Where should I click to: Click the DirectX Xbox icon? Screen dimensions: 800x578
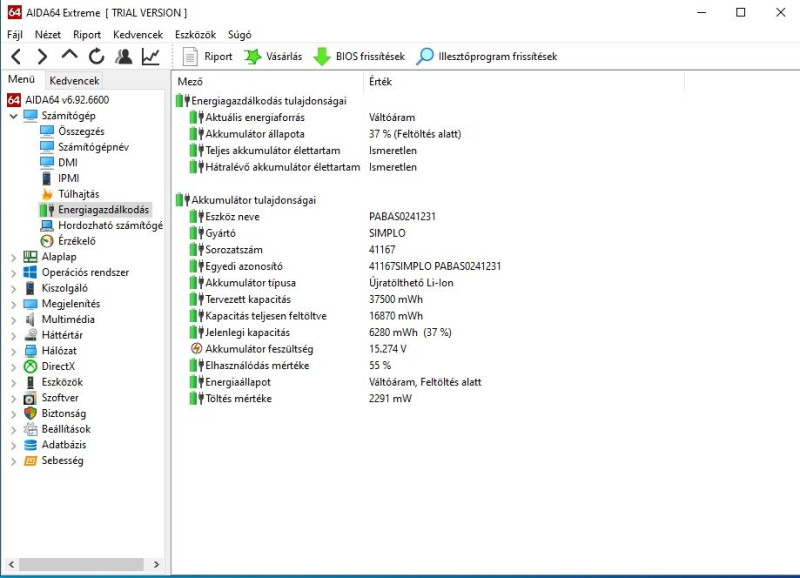pos(31,366)
